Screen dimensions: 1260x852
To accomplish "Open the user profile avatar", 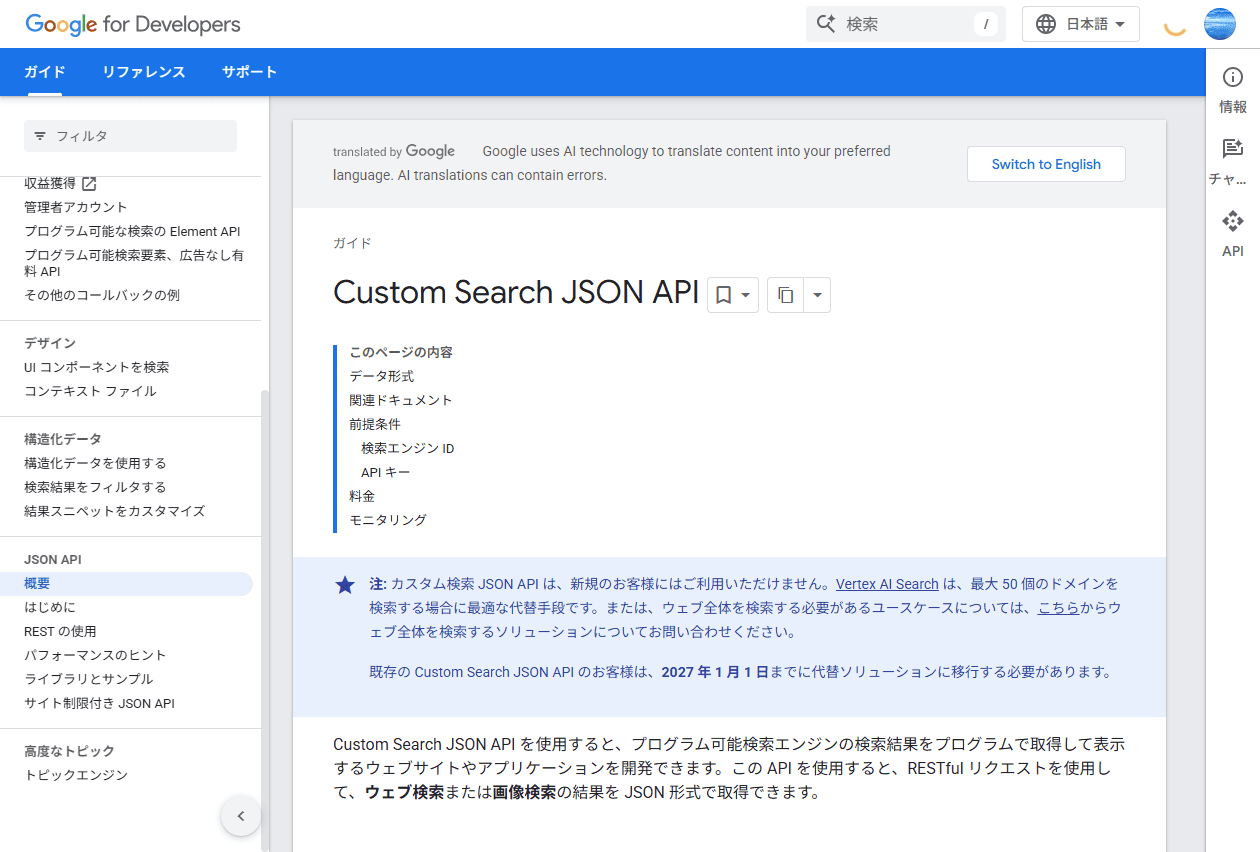I will [1220, 24].
